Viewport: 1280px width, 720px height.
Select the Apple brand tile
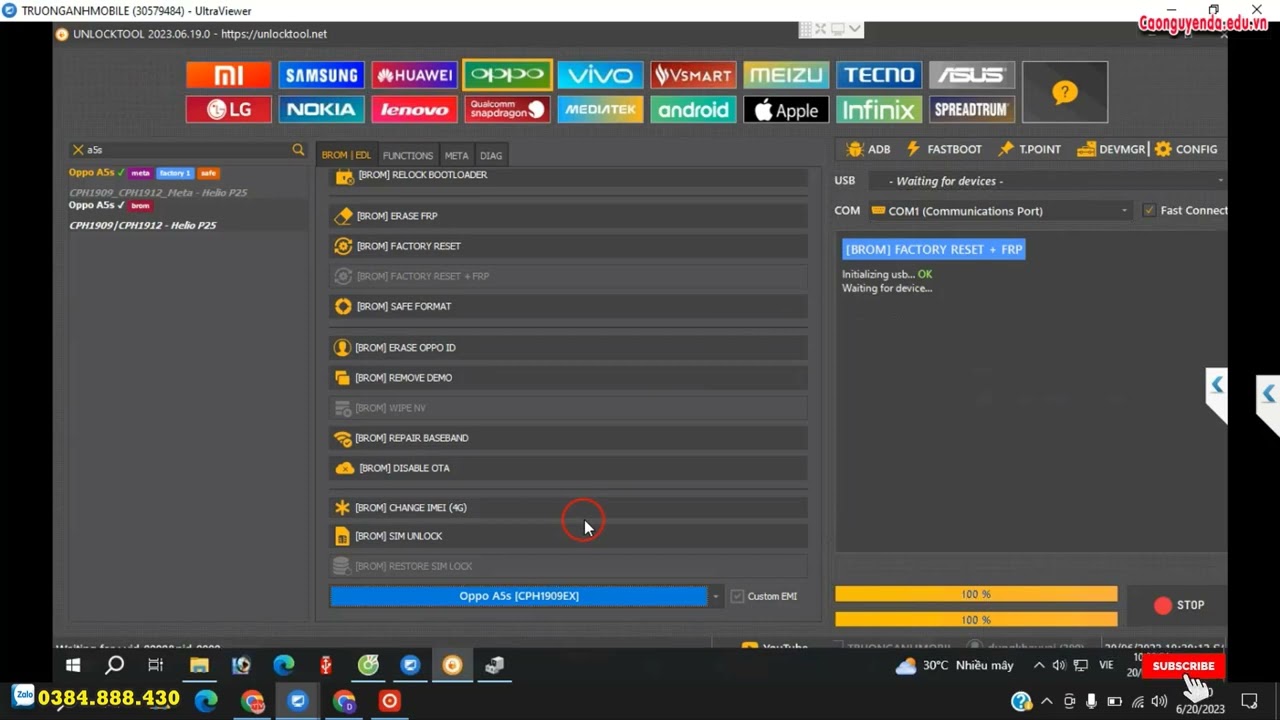786,109
